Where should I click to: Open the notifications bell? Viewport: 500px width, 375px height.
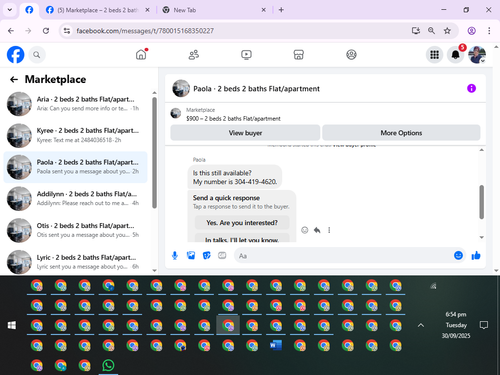[x=456, y=55]
